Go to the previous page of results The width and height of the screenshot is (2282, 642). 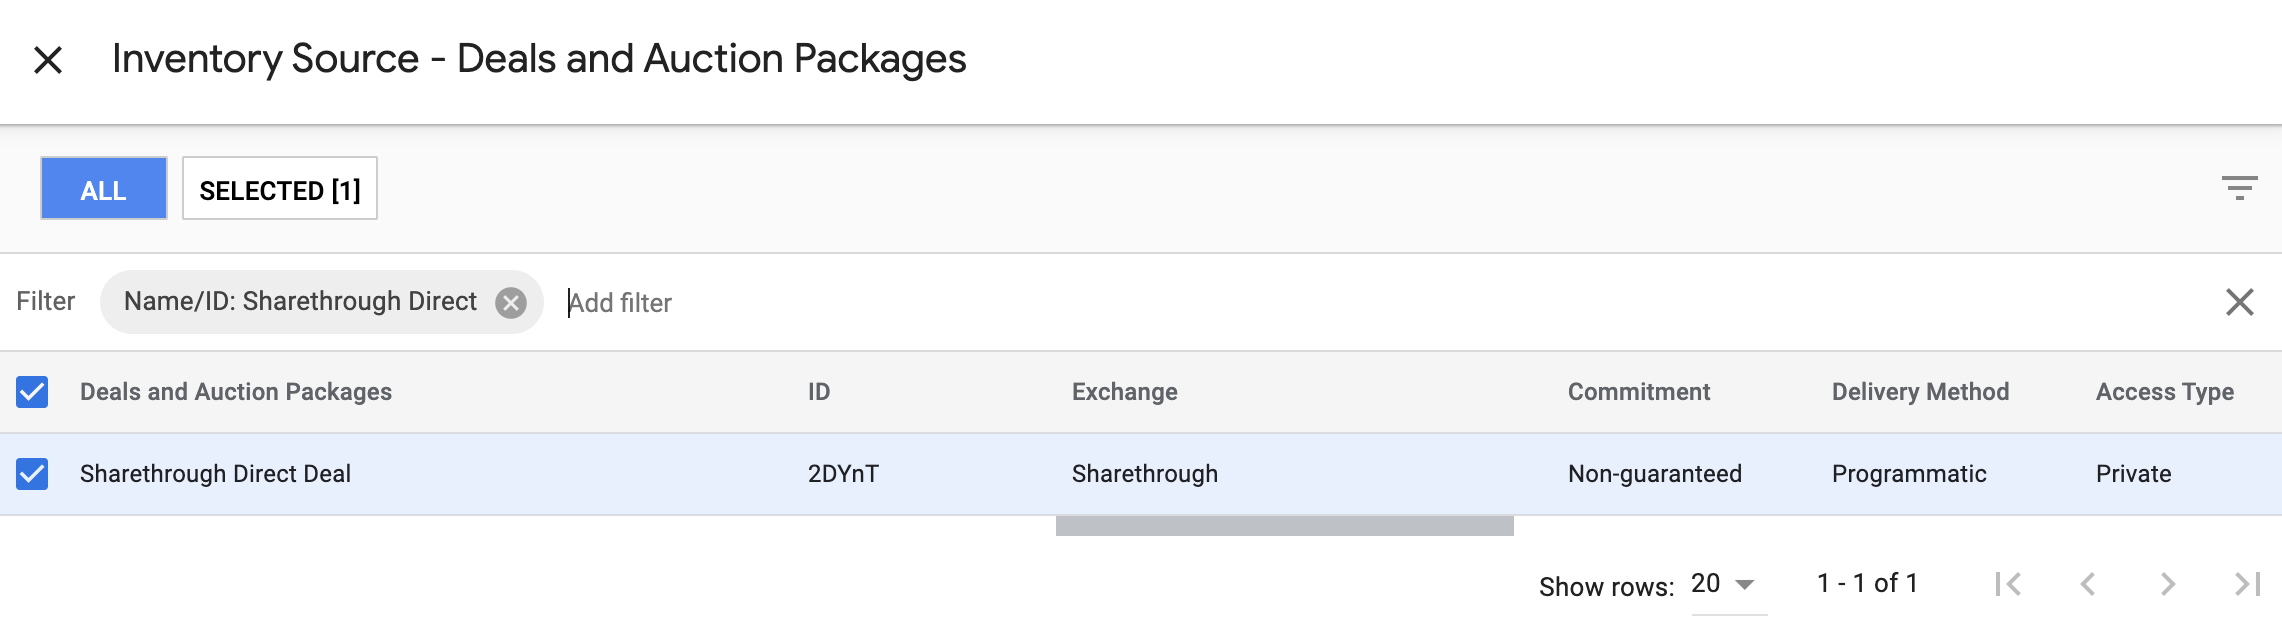coord(2087,584)
